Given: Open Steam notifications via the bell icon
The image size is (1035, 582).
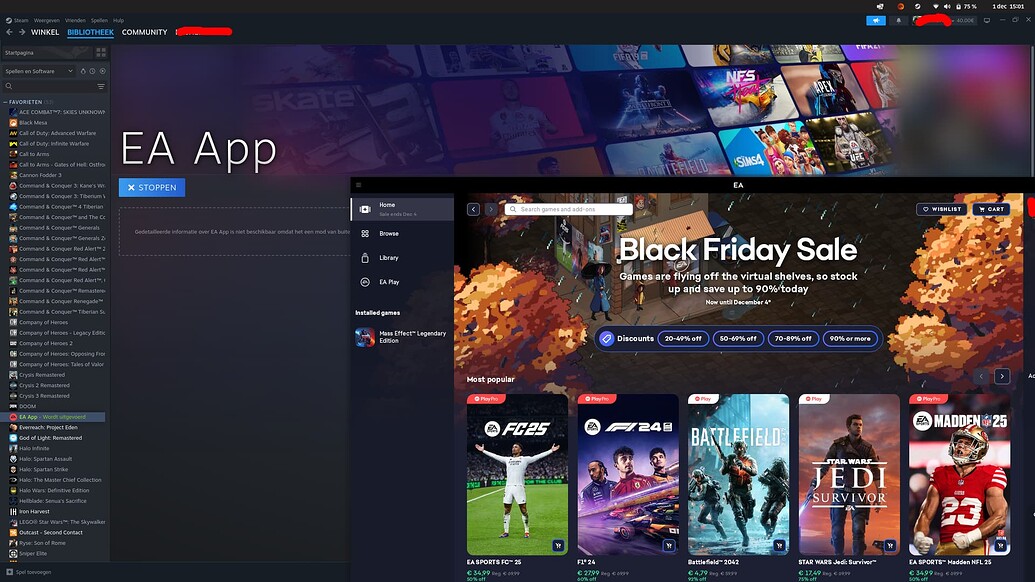Looking at the screenshot, I should [897, 19].
